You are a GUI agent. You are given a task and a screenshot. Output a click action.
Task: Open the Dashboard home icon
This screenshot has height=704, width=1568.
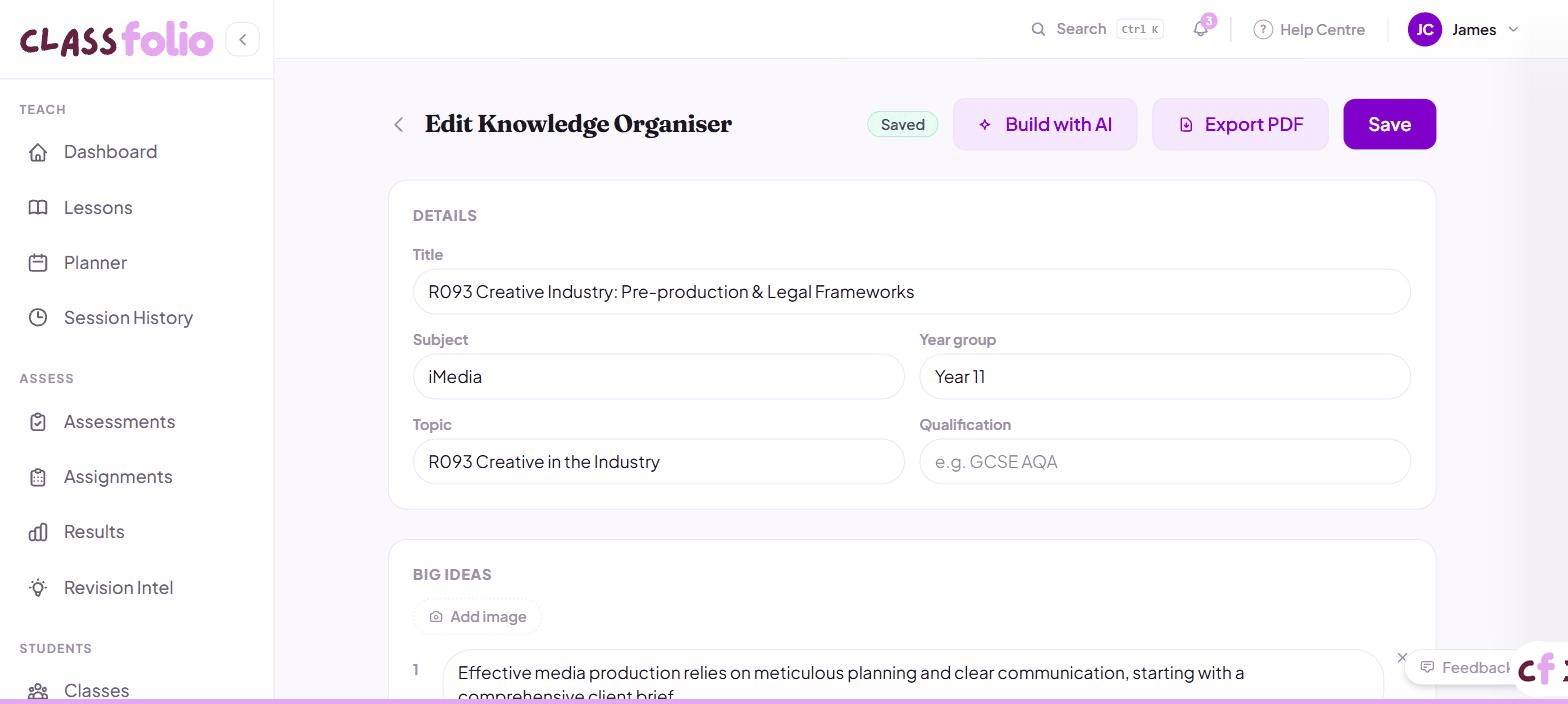38,152
